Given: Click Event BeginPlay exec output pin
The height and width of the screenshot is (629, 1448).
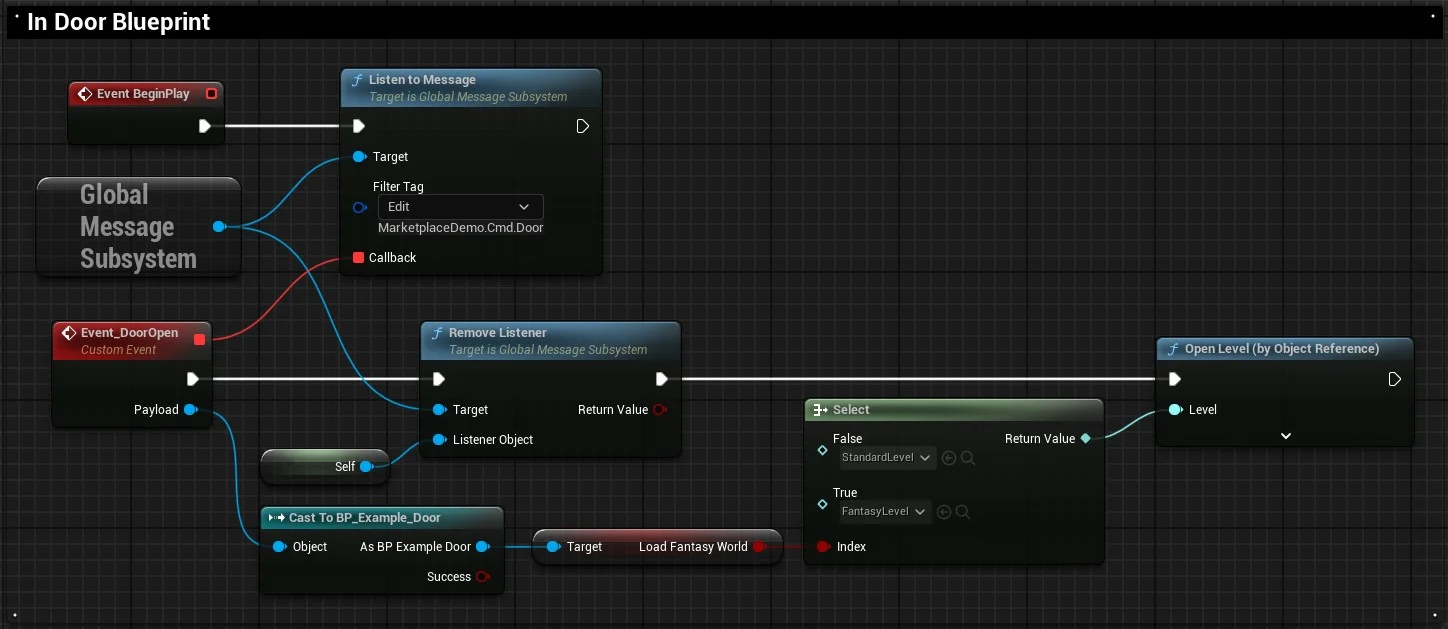Looking at the screenshot, I should point(204,126).
